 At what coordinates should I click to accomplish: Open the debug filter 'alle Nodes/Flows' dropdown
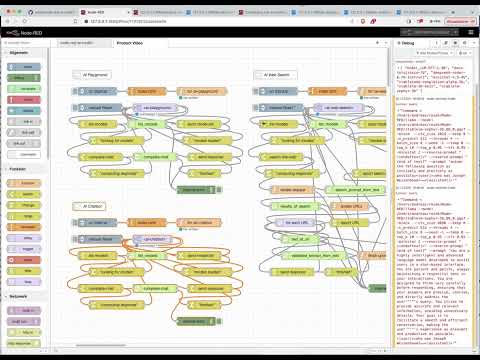click(x=435, y=53)
